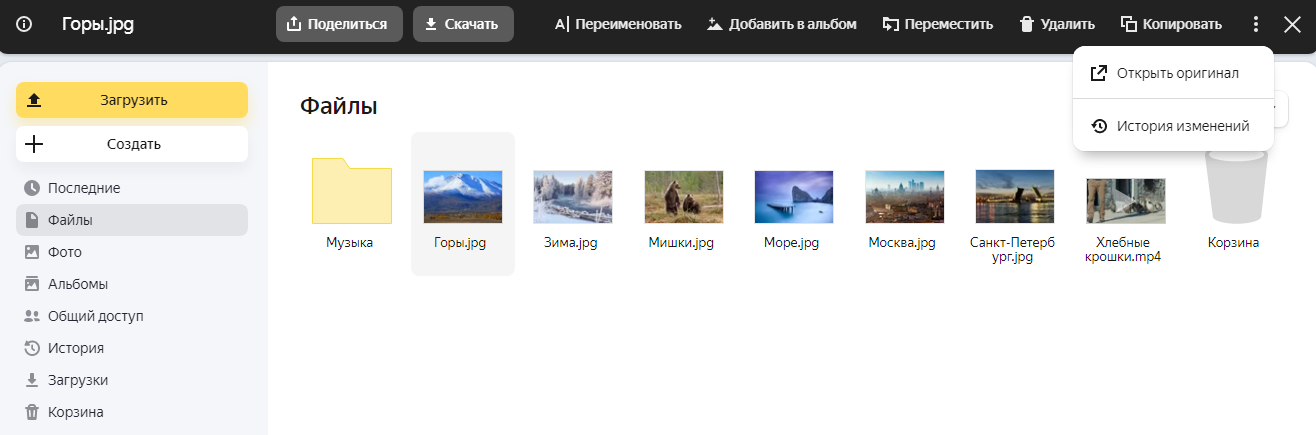The width and height of the screenshot is (1316, 435).
Task: Open the large Корзина trash bin icon
Action: (x=1233, y=188)
